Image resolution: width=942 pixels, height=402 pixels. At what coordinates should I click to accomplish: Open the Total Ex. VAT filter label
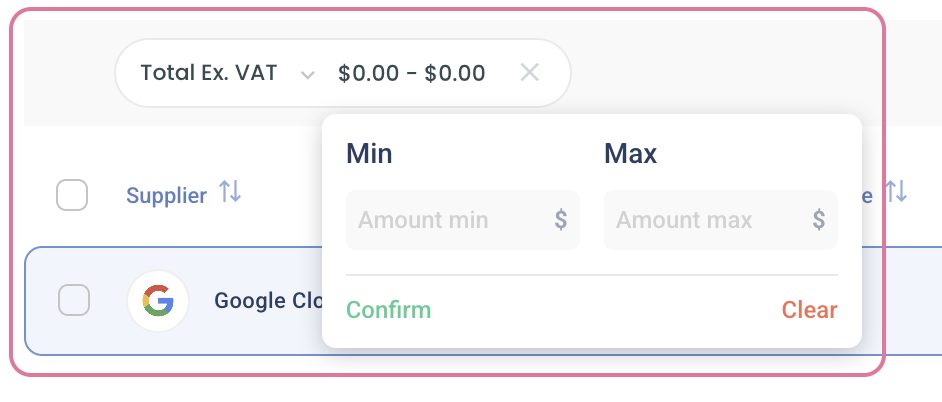tap(208, 73)
